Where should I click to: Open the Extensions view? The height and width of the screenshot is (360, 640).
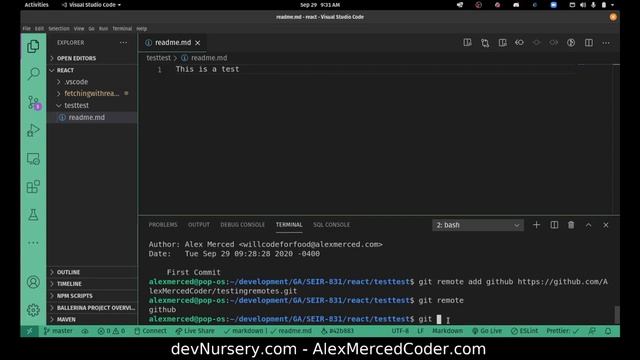(33, 187)
